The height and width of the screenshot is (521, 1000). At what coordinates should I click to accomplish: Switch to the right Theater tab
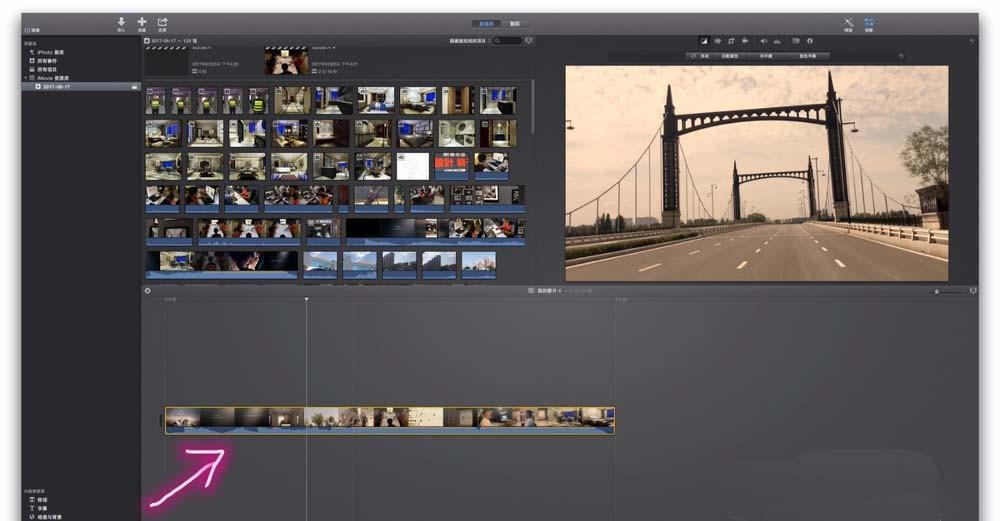pyautogui.click(x=515, y=23)
